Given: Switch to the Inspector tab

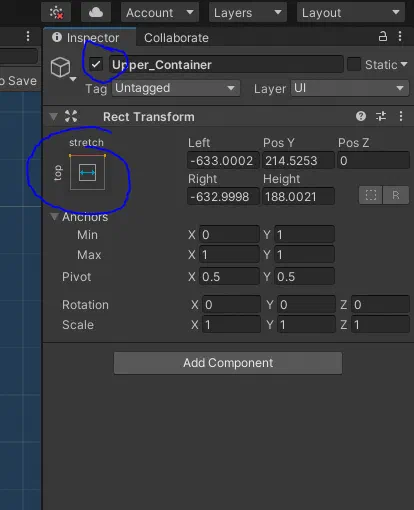Looking at the screenshot, I should tap(89, 38).
